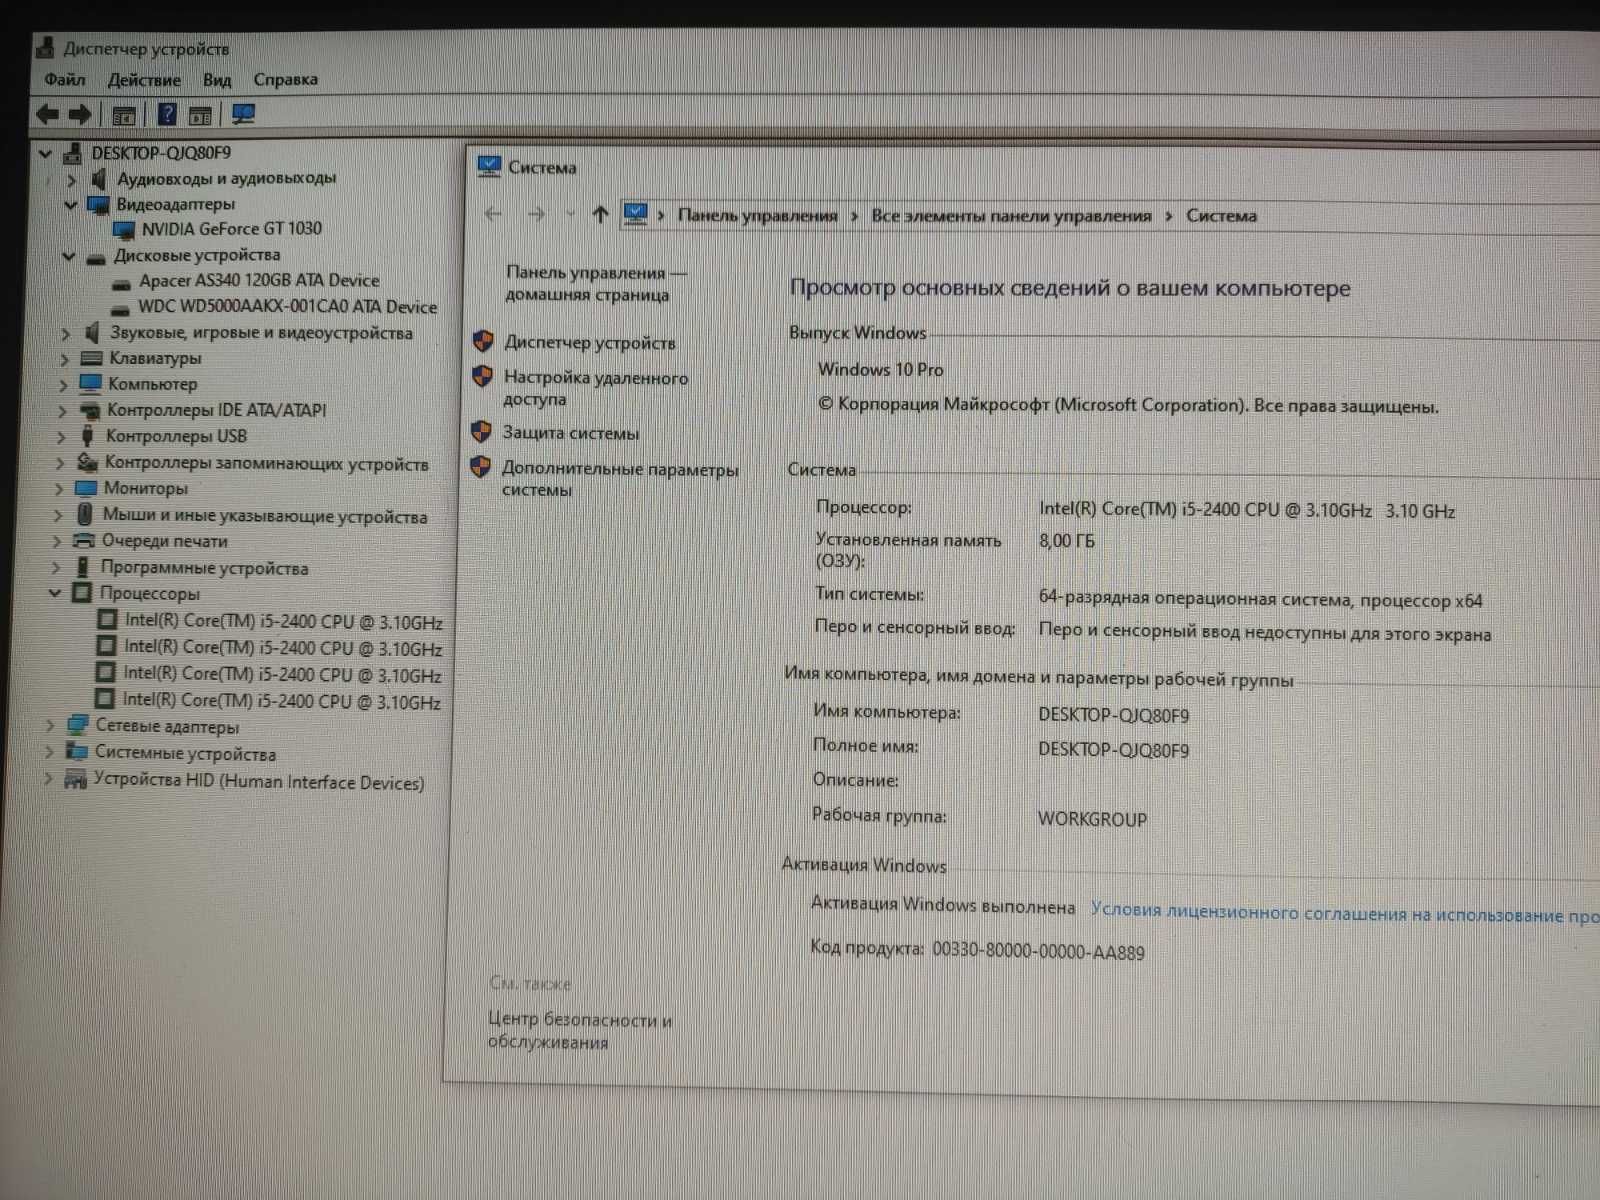
Task: Open recent locations dropdown in System window
Action: coord(570,214)
